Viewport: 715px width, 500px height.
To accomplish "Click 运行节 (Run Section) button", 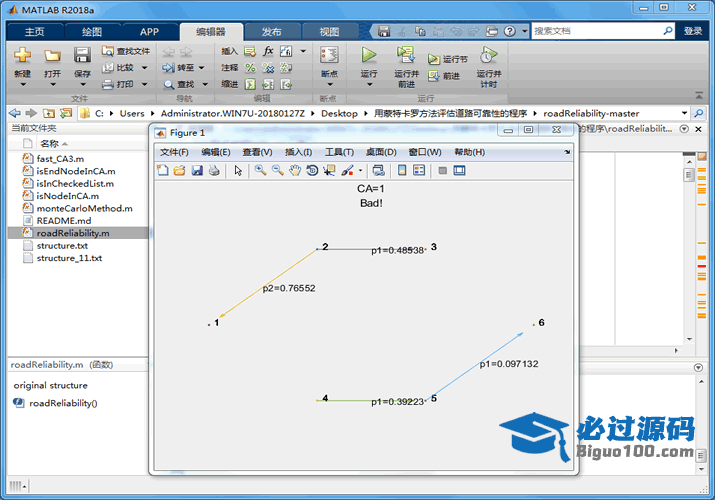I will 448,59.
